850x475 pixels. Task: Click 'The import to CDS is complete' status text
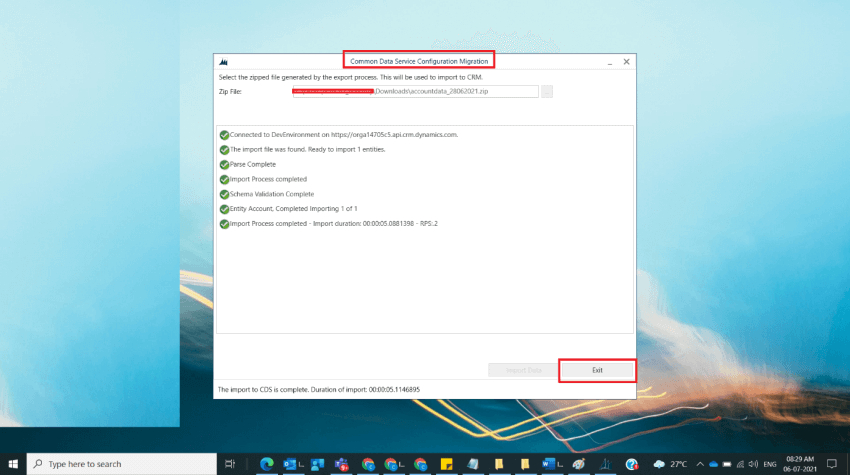[318, 389]
